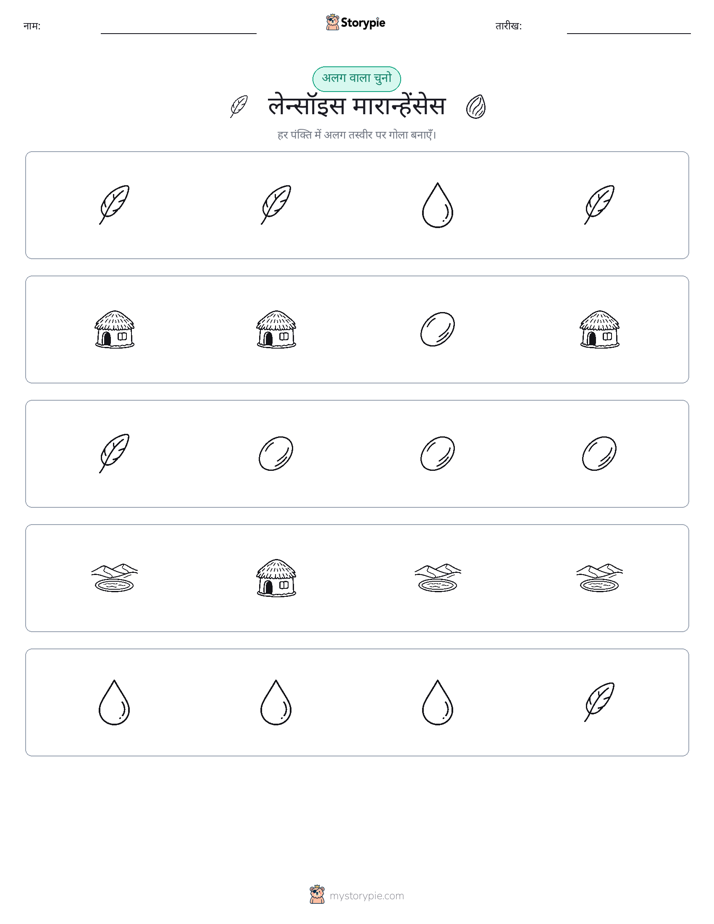Click the small feather icon beside the title
This screenshot has width=714, height=924.
239,107
